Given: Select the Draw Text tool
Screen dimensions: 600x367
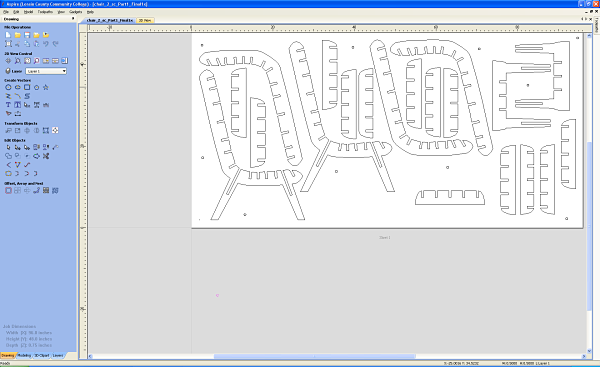Looking at the screenshot, I should (x=8, y=105).
